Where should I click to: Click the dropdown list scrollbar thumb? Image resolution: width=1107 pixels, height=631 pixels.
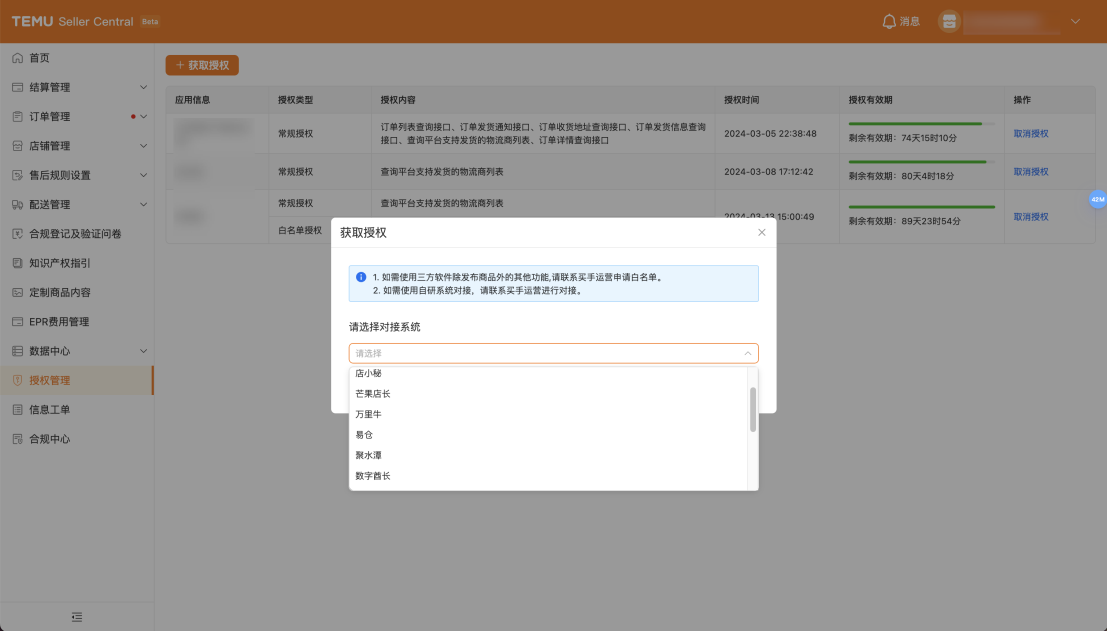click(752, 409)
